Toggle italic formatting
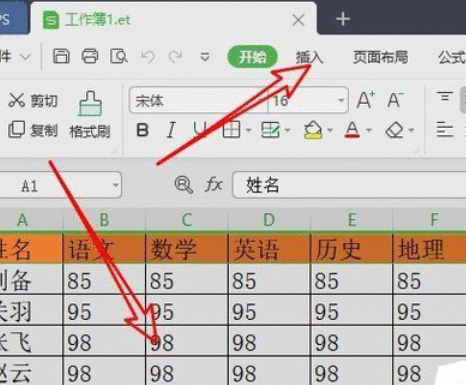The width and height of the screenshot is (466, 385). [171, 130]
